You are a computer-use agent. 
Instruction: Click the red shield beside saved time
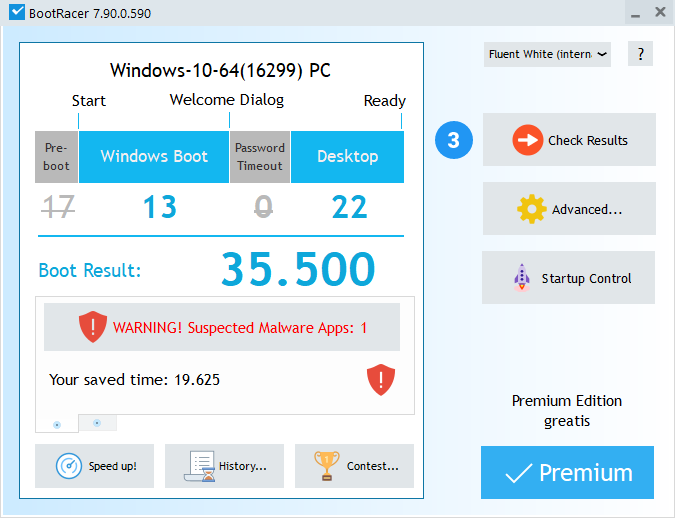(x=381, y=379)
